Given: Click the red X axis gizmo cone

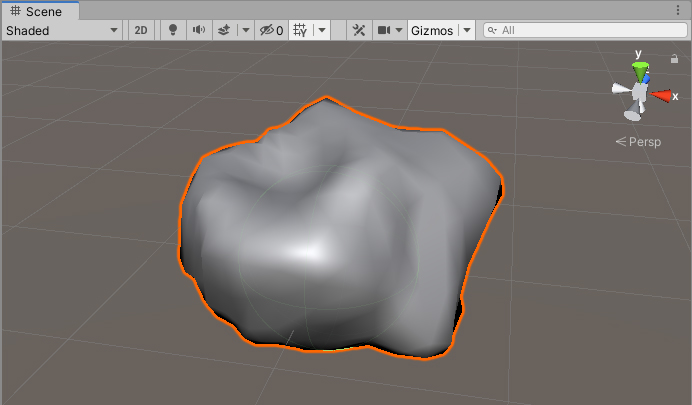Looking at the screenshot, I should [x=663, y=96].
